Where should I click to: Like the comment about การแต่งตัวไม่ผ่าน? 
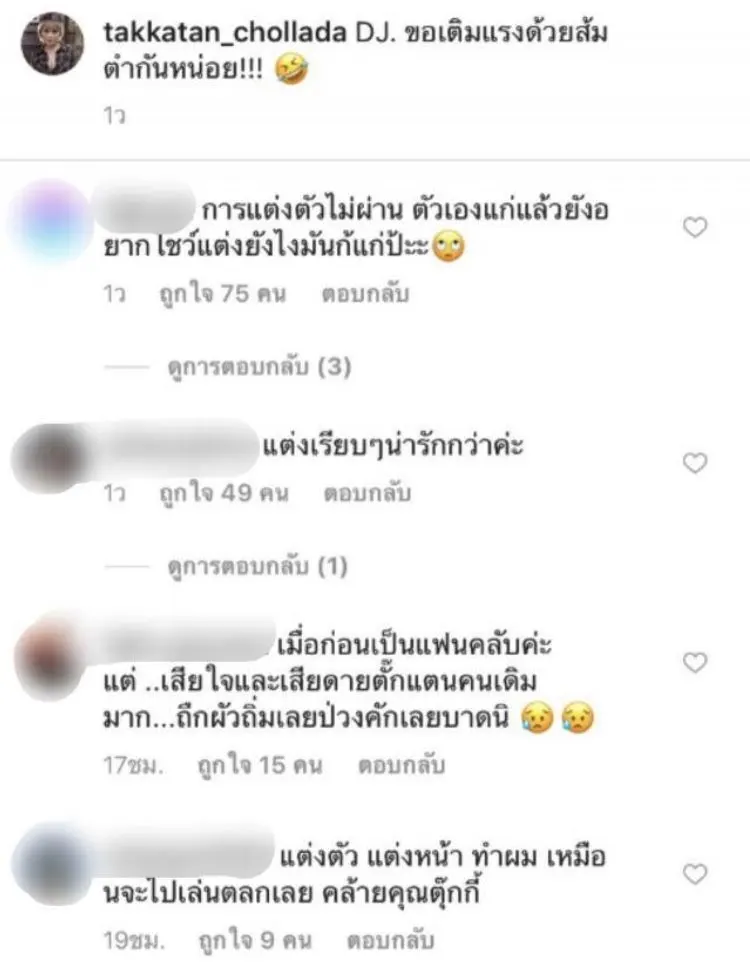(x=695, y=228)
